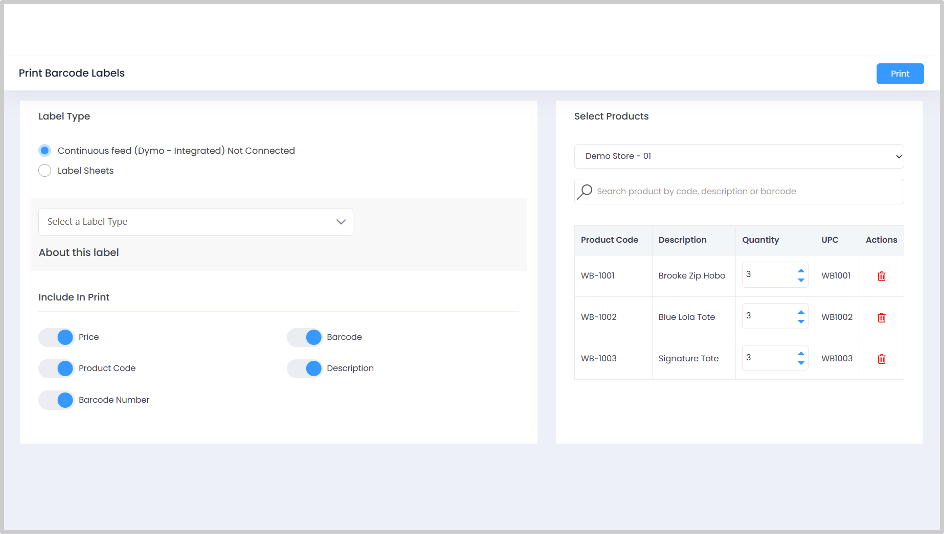Toggle the Price switch
Viewport: 944px width, 534px height.
[57, 337]
